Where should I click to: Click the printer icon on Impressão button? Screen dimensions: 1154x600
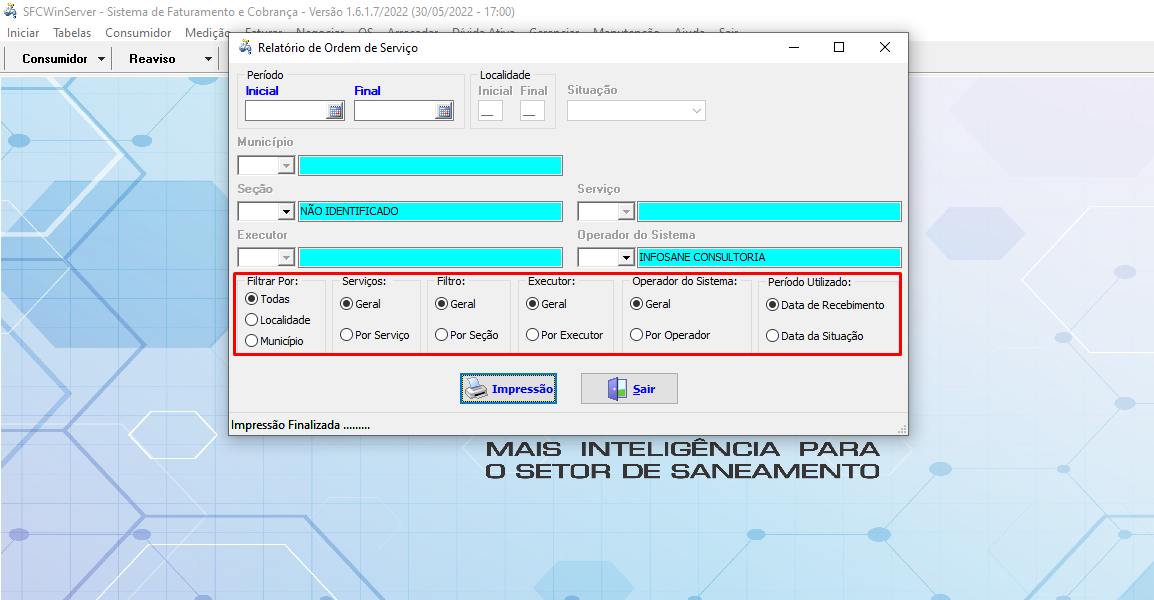473,388
